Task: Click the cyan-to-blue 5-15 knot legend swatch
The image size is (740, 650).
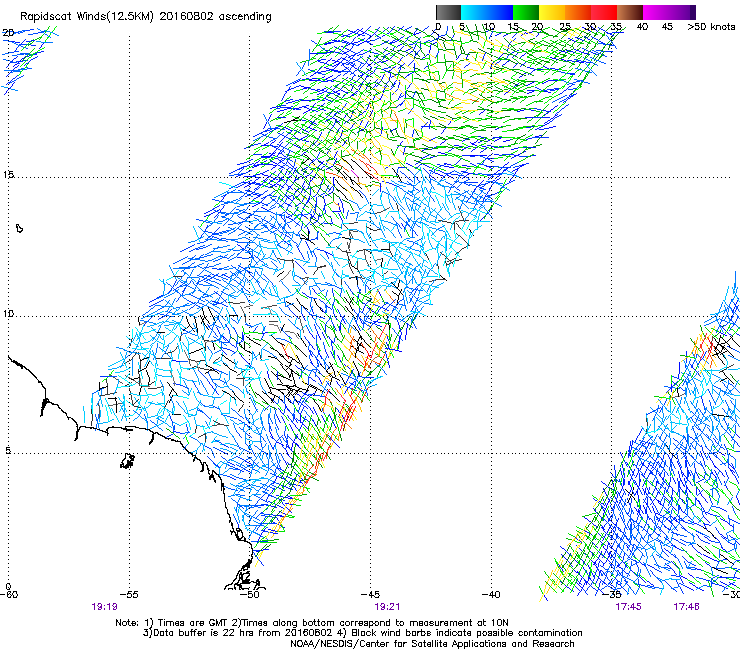Action: pos(487,12)
